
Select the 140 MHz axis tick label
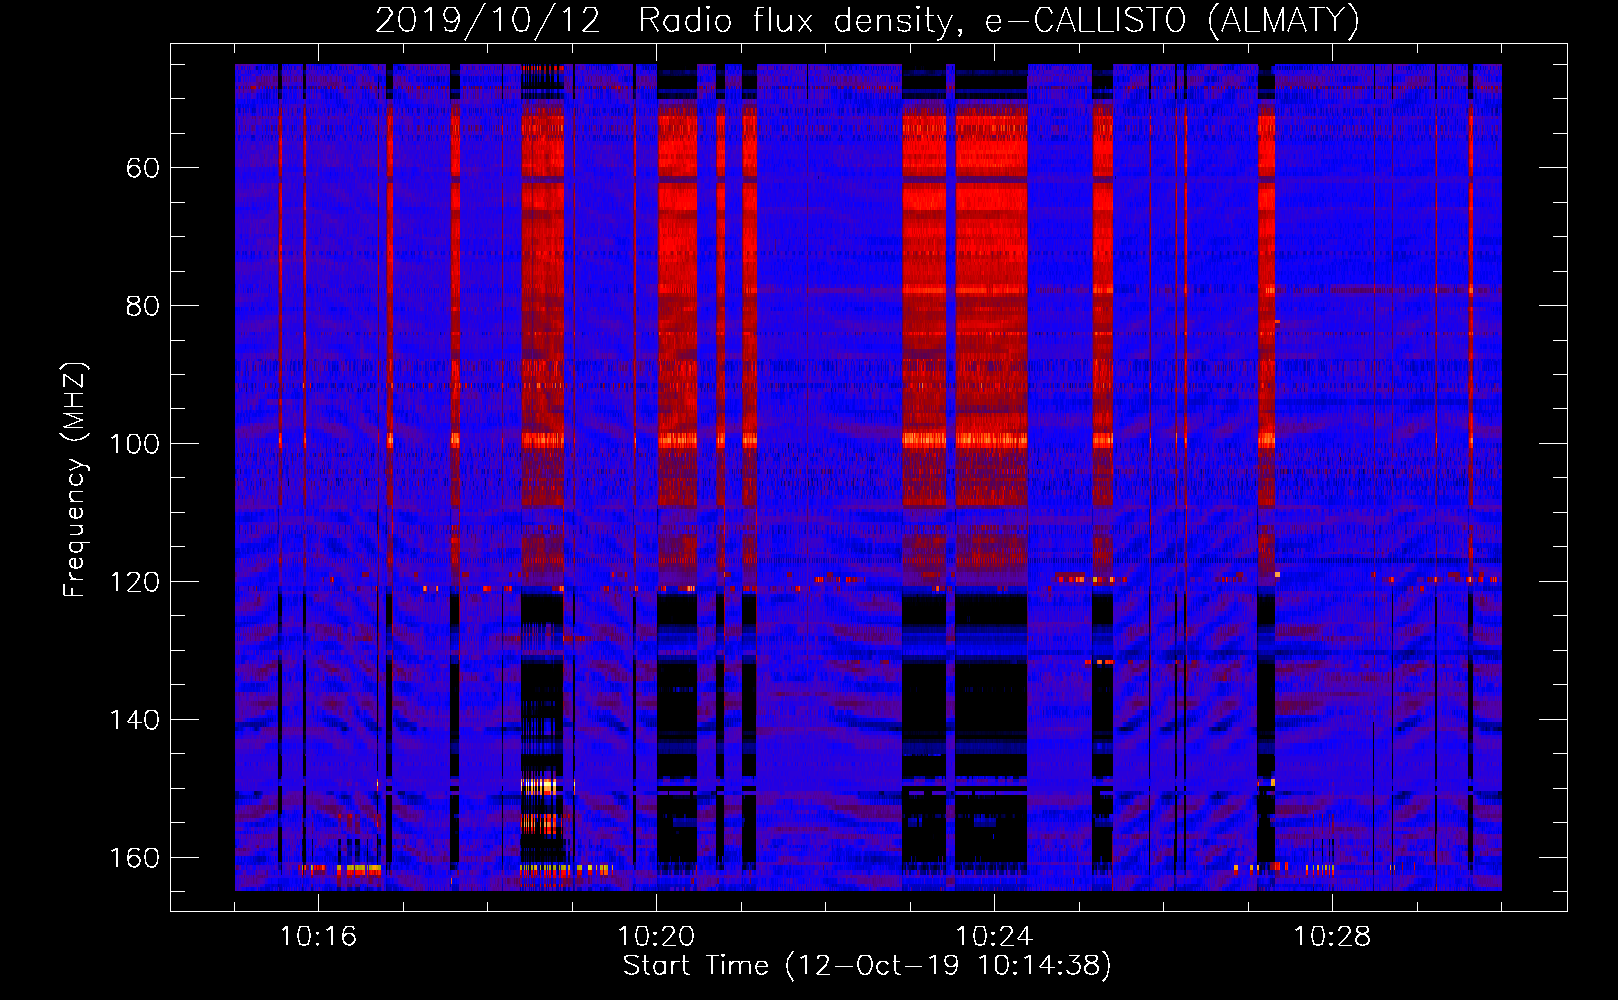134,720
